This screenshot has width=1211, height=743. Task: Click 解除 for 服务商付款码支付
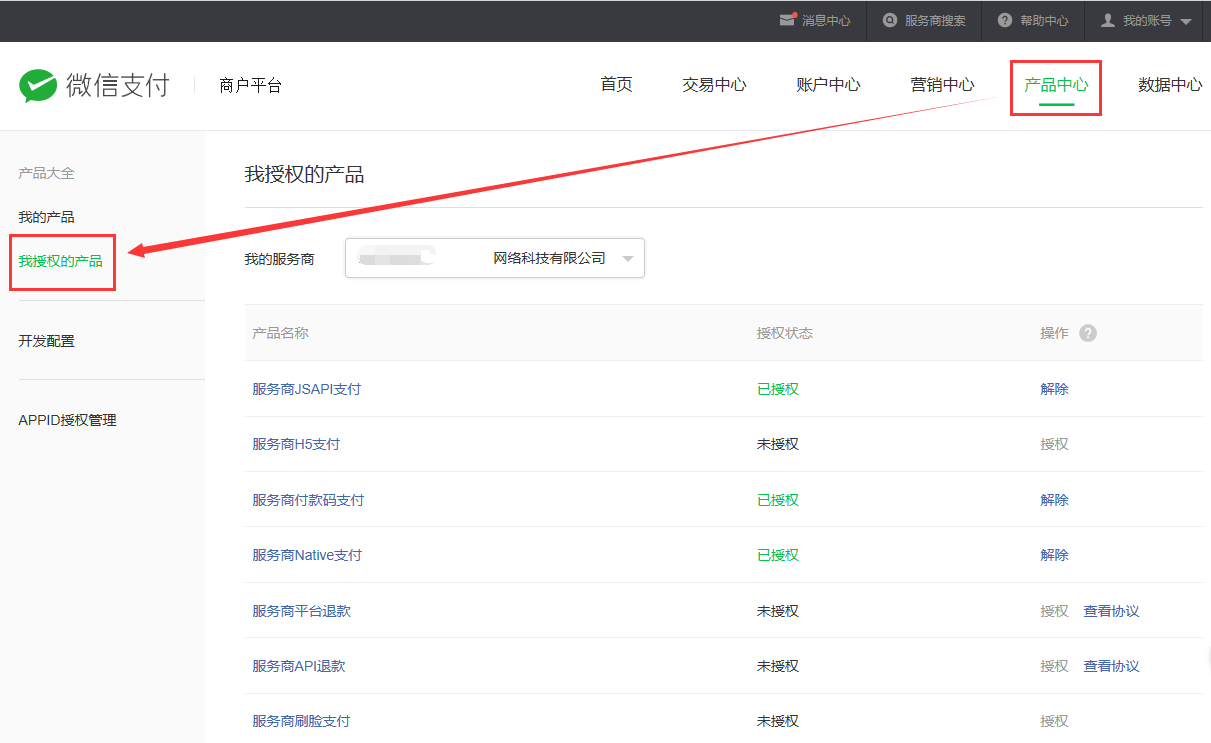pos(1054,500)
